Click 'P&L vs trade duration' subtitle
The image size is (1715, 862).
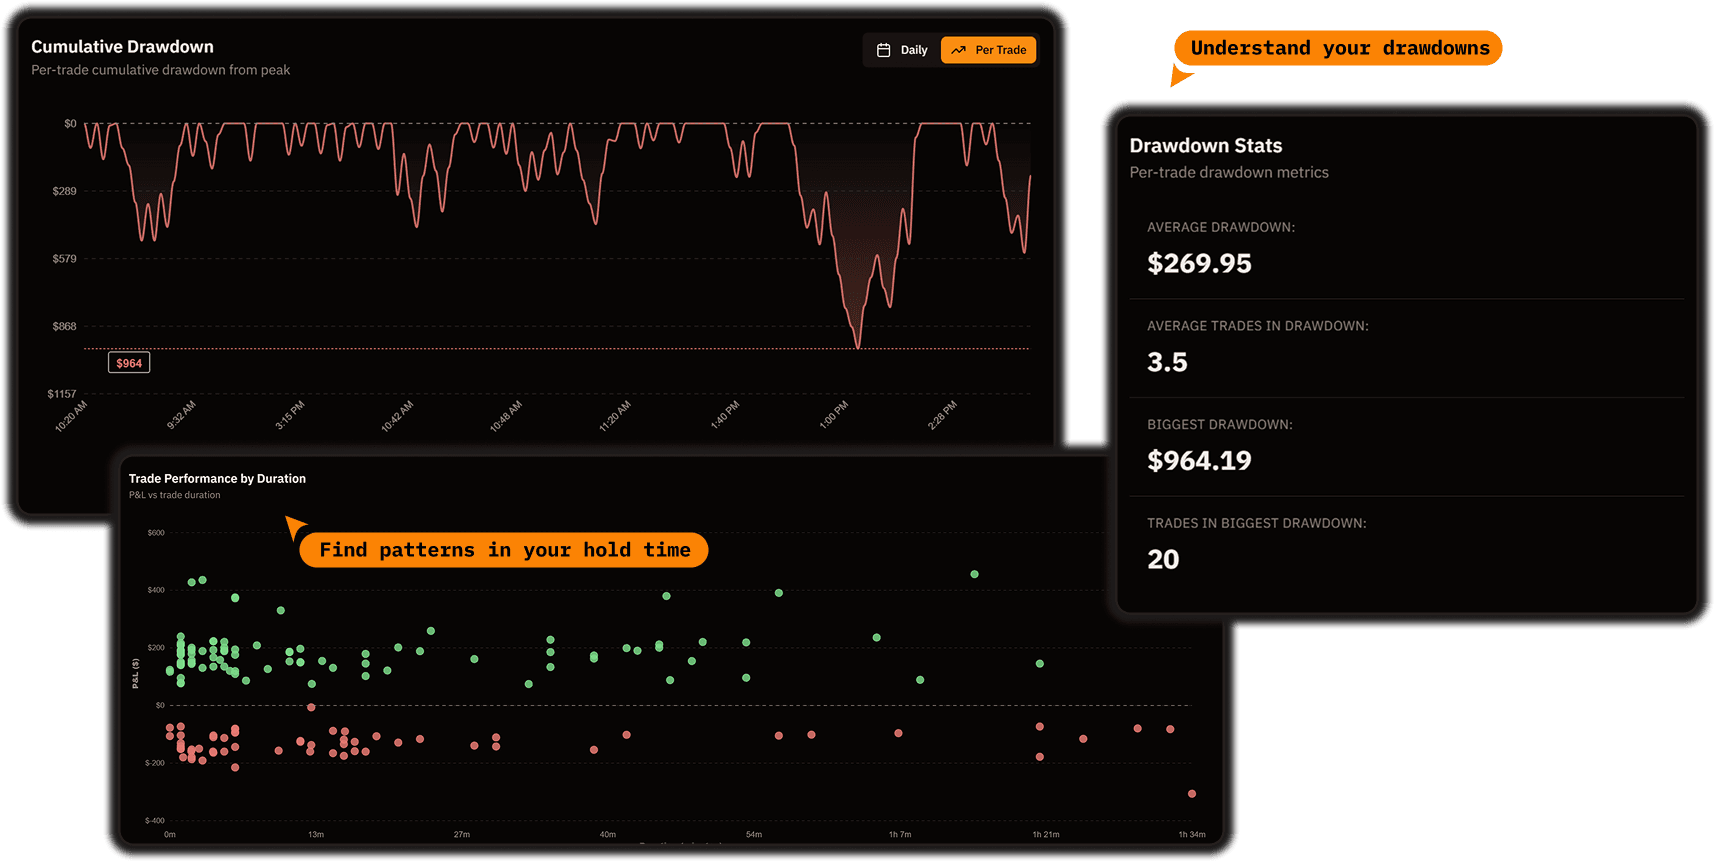pos(174,495)
